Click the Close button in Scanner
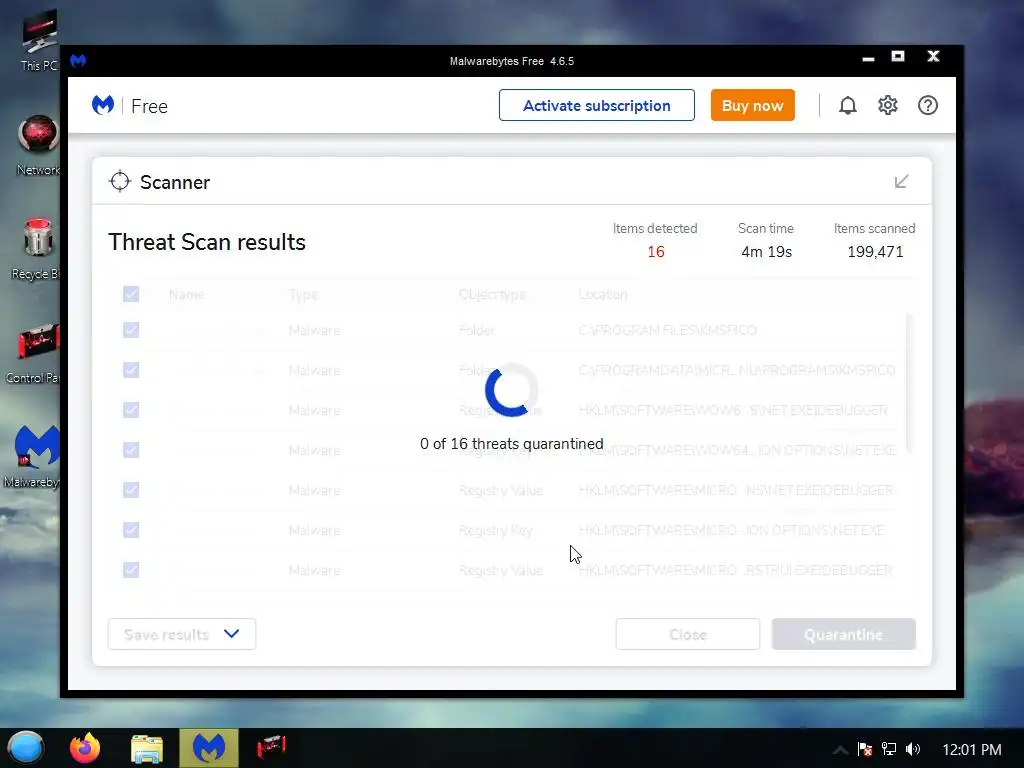 coord(688,634)
